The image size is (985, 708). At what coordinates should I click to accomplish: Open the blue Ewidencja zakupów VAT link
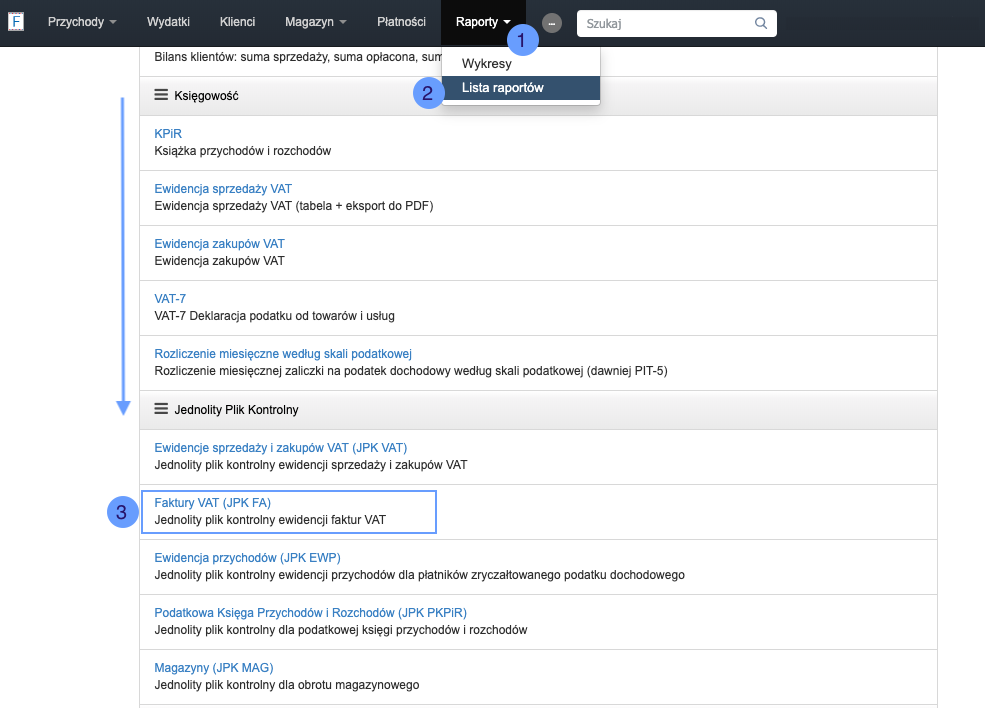coord(219,244)
